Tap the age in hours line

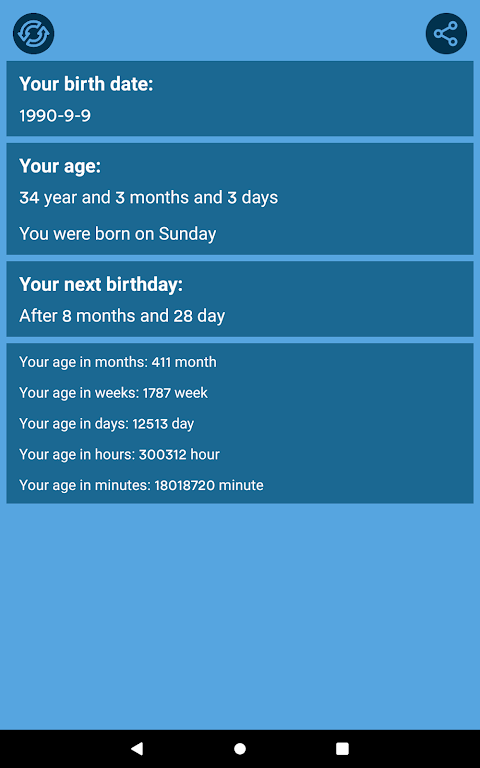[119, 455]
